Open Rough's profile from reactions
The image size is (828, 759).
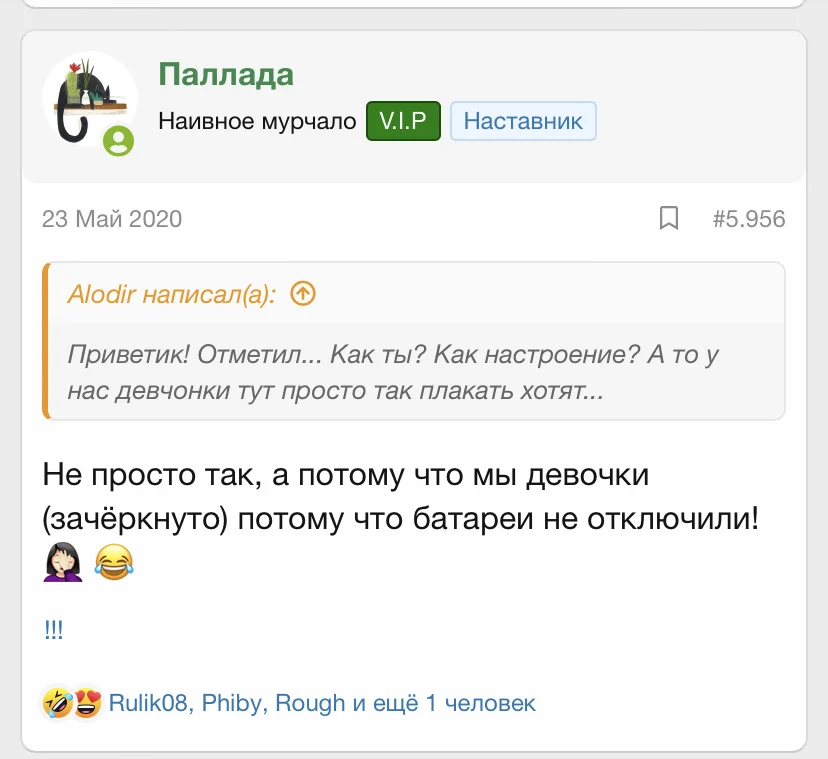pyautogui.click(x=309, y=704)
